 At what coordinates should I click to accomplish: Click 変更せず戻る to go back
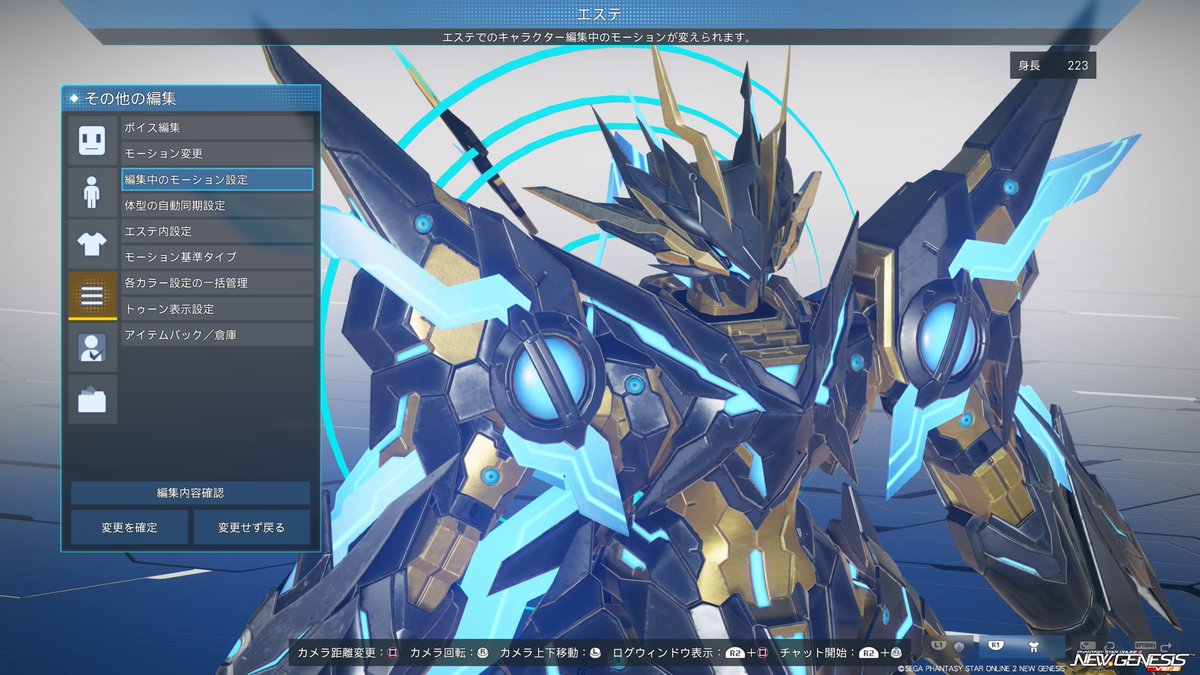[252, 527]
